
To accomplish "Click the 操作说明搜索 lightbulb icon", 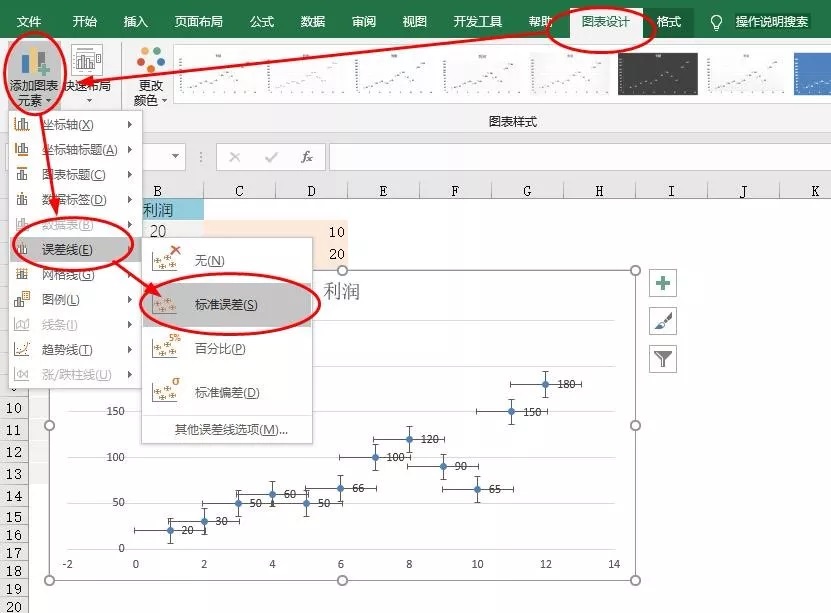I will point(716,22).
